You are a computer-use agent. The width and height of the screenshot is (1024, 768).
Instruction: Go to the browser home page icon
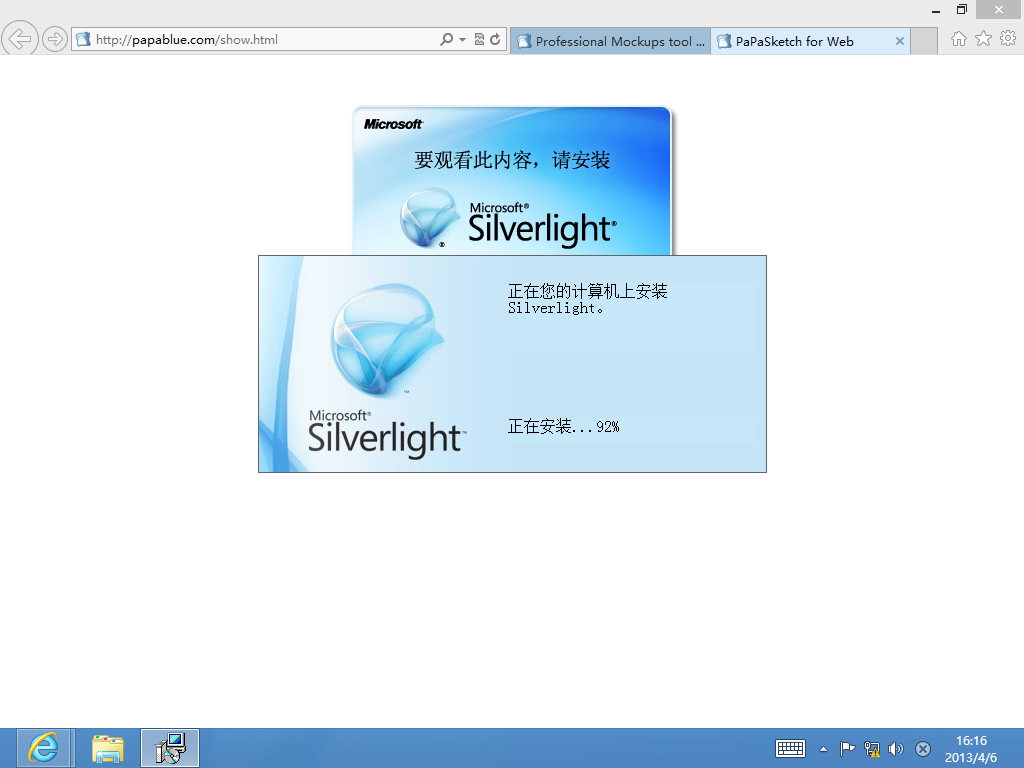click(959, 39)
